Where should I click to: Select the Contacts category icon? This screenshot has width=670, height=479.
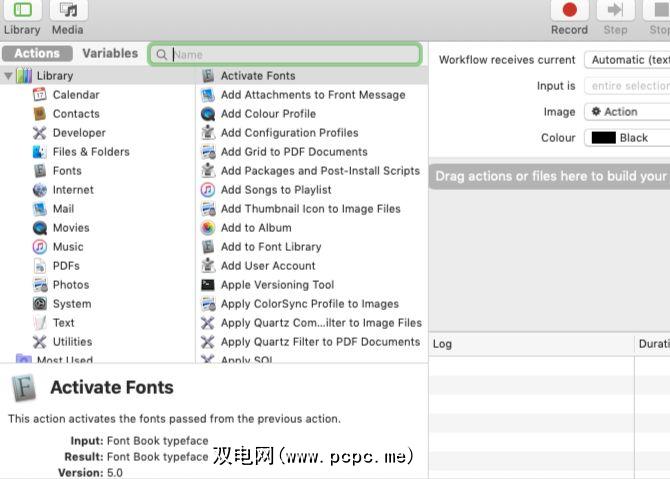click(40, 114)
